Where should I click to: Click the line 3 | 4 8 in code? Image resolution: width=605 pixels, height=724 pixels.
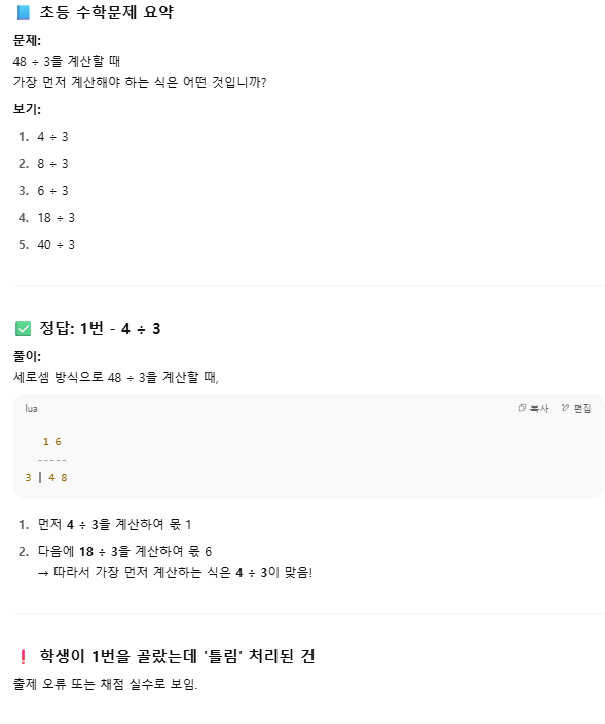coord(47,478)
